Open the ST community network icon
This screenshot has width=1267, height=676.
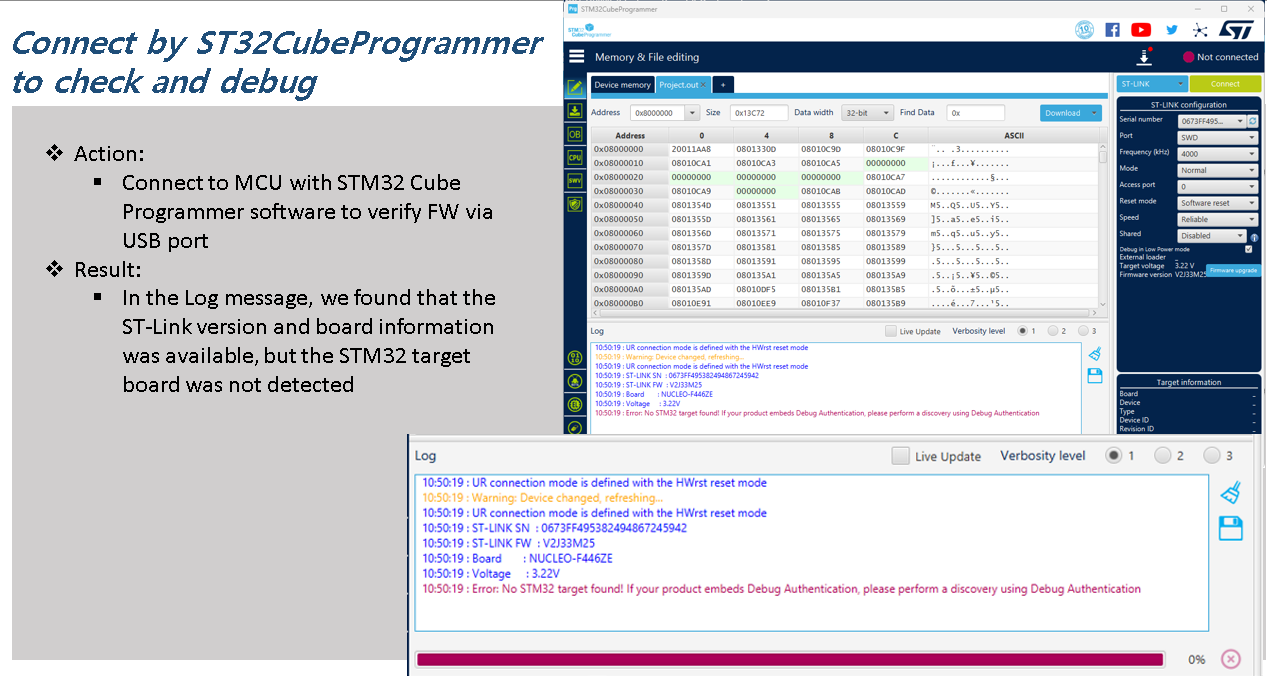1200,30
